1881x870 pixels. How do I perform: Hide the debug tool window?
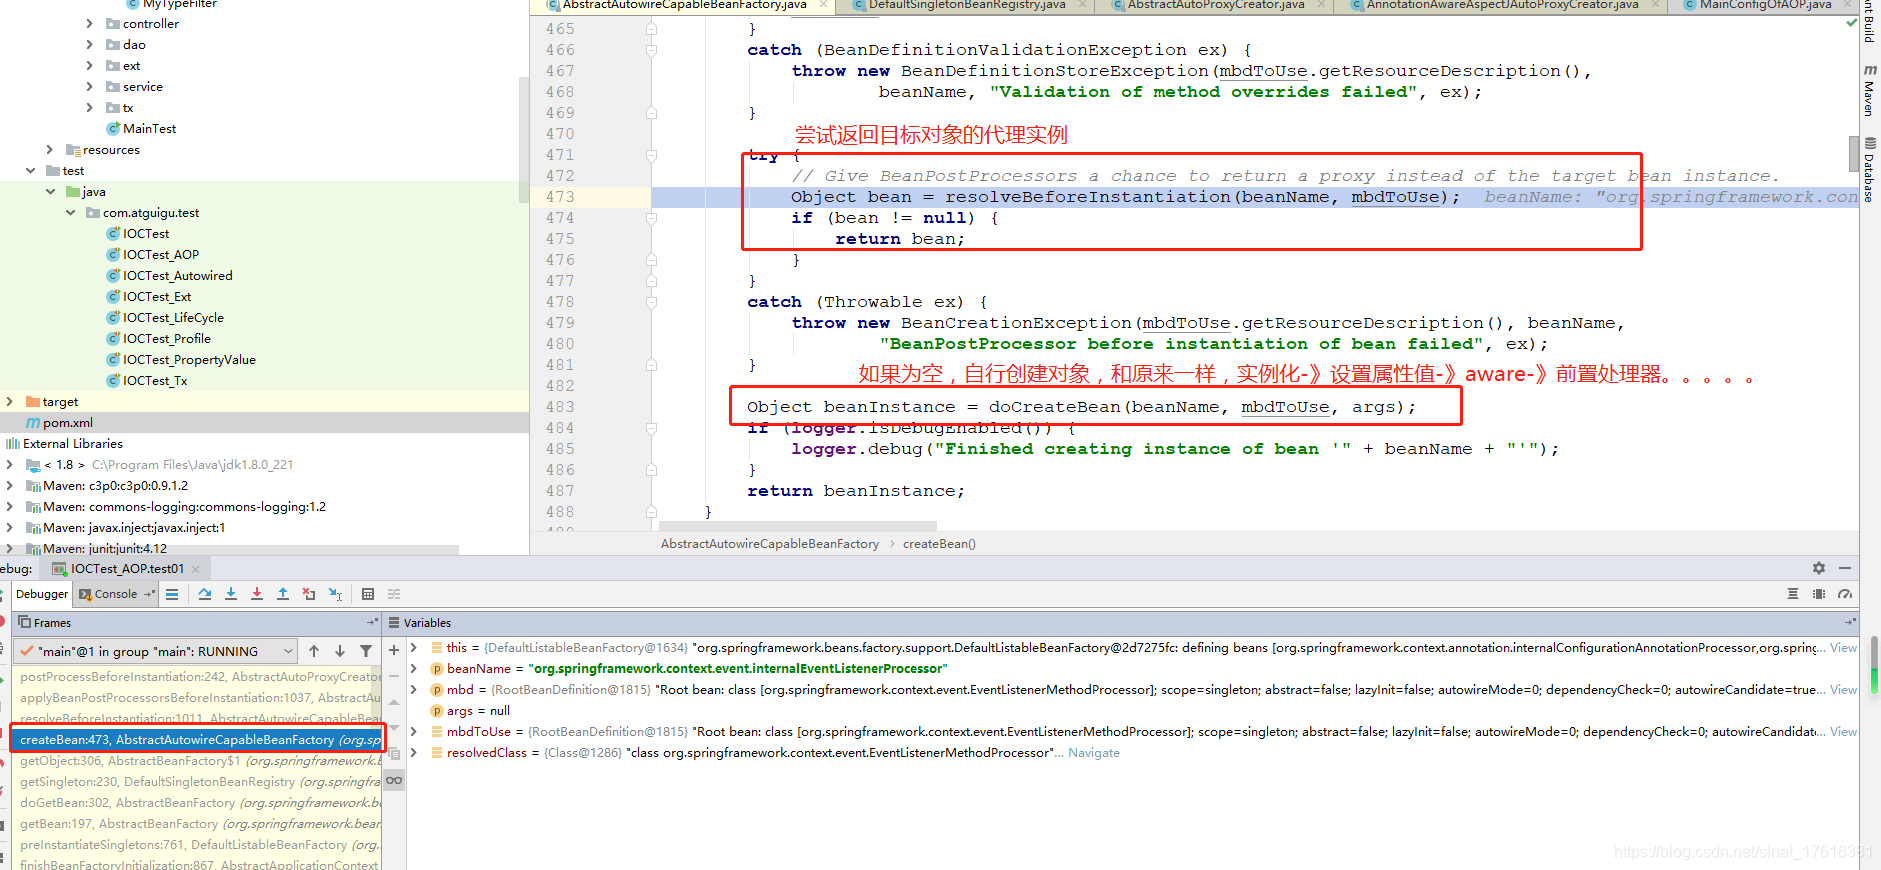[1845, 568]
